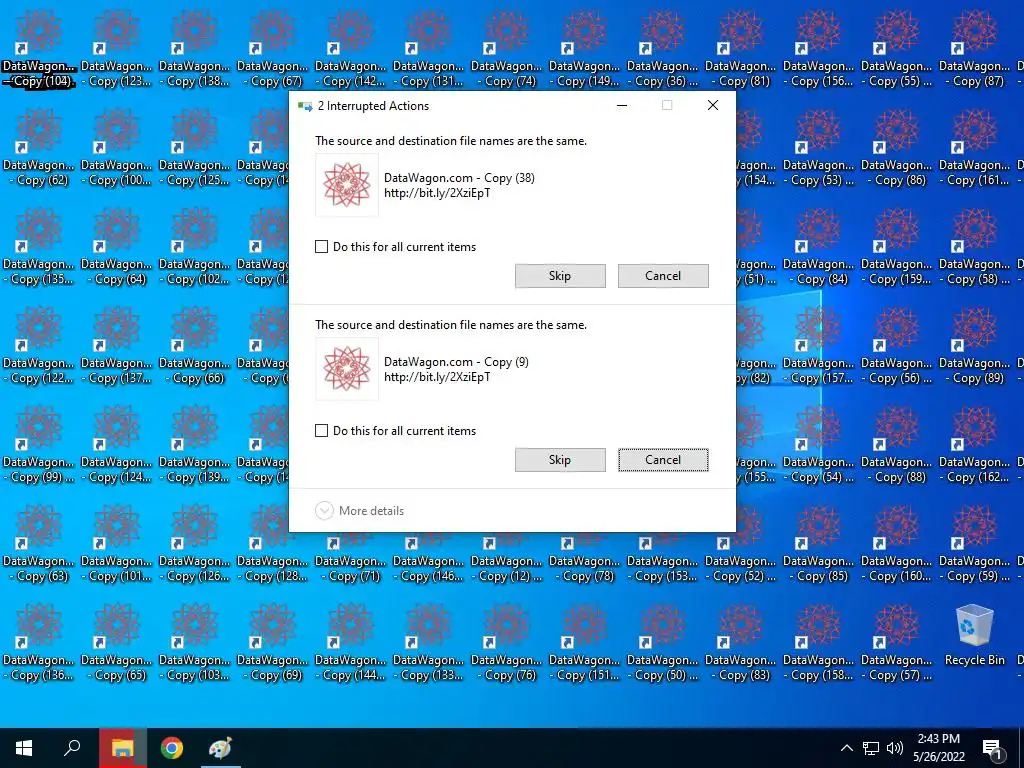This screenshot has height=768, width=1024.
Task: Skip the Copy (9) conflict
Action: pyautogui.click(x=560, y=460)
